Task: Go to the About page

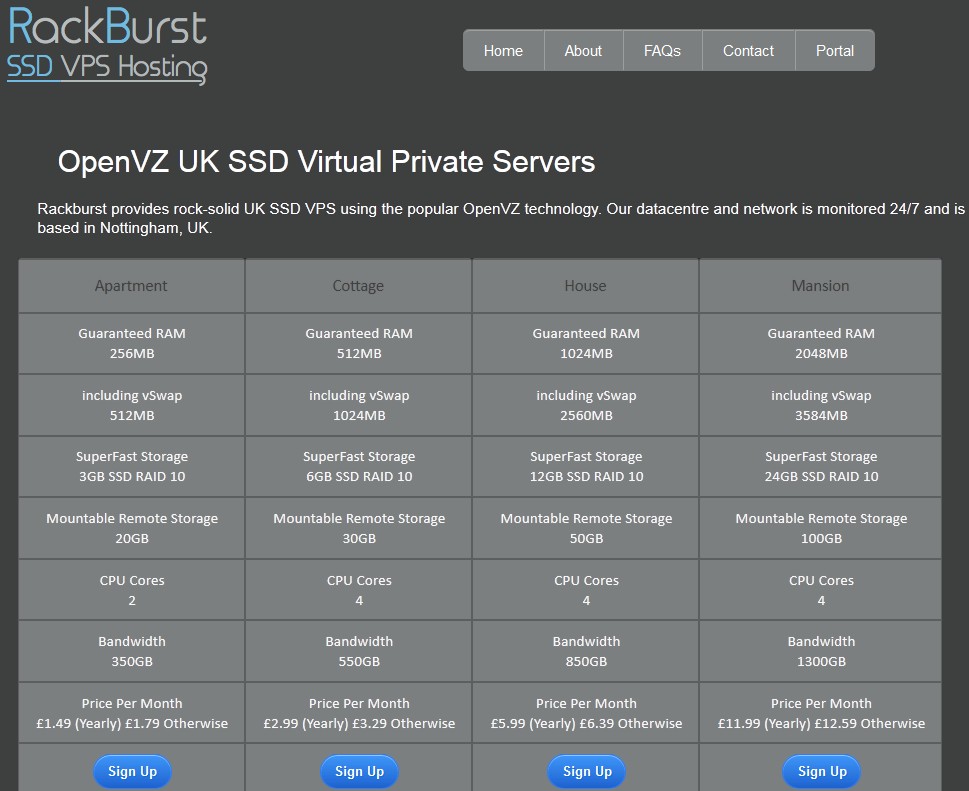Action: [583, 51]
